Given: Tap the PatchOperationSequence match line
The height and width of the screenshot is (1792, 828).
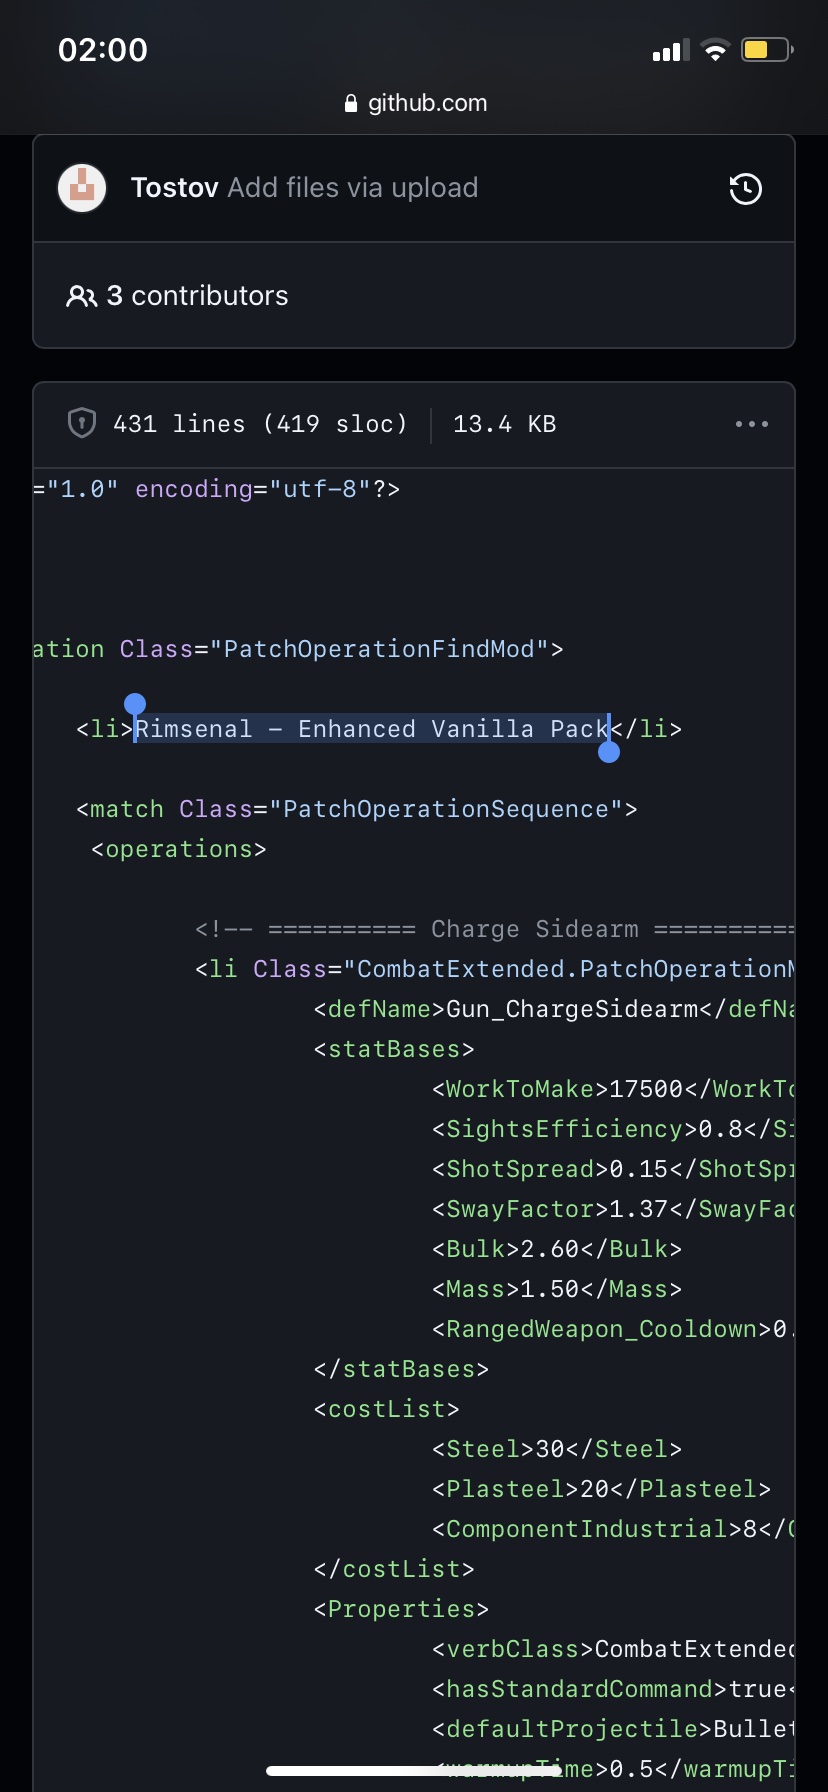Looking at the screenshot, I should [x=357, y=809].
